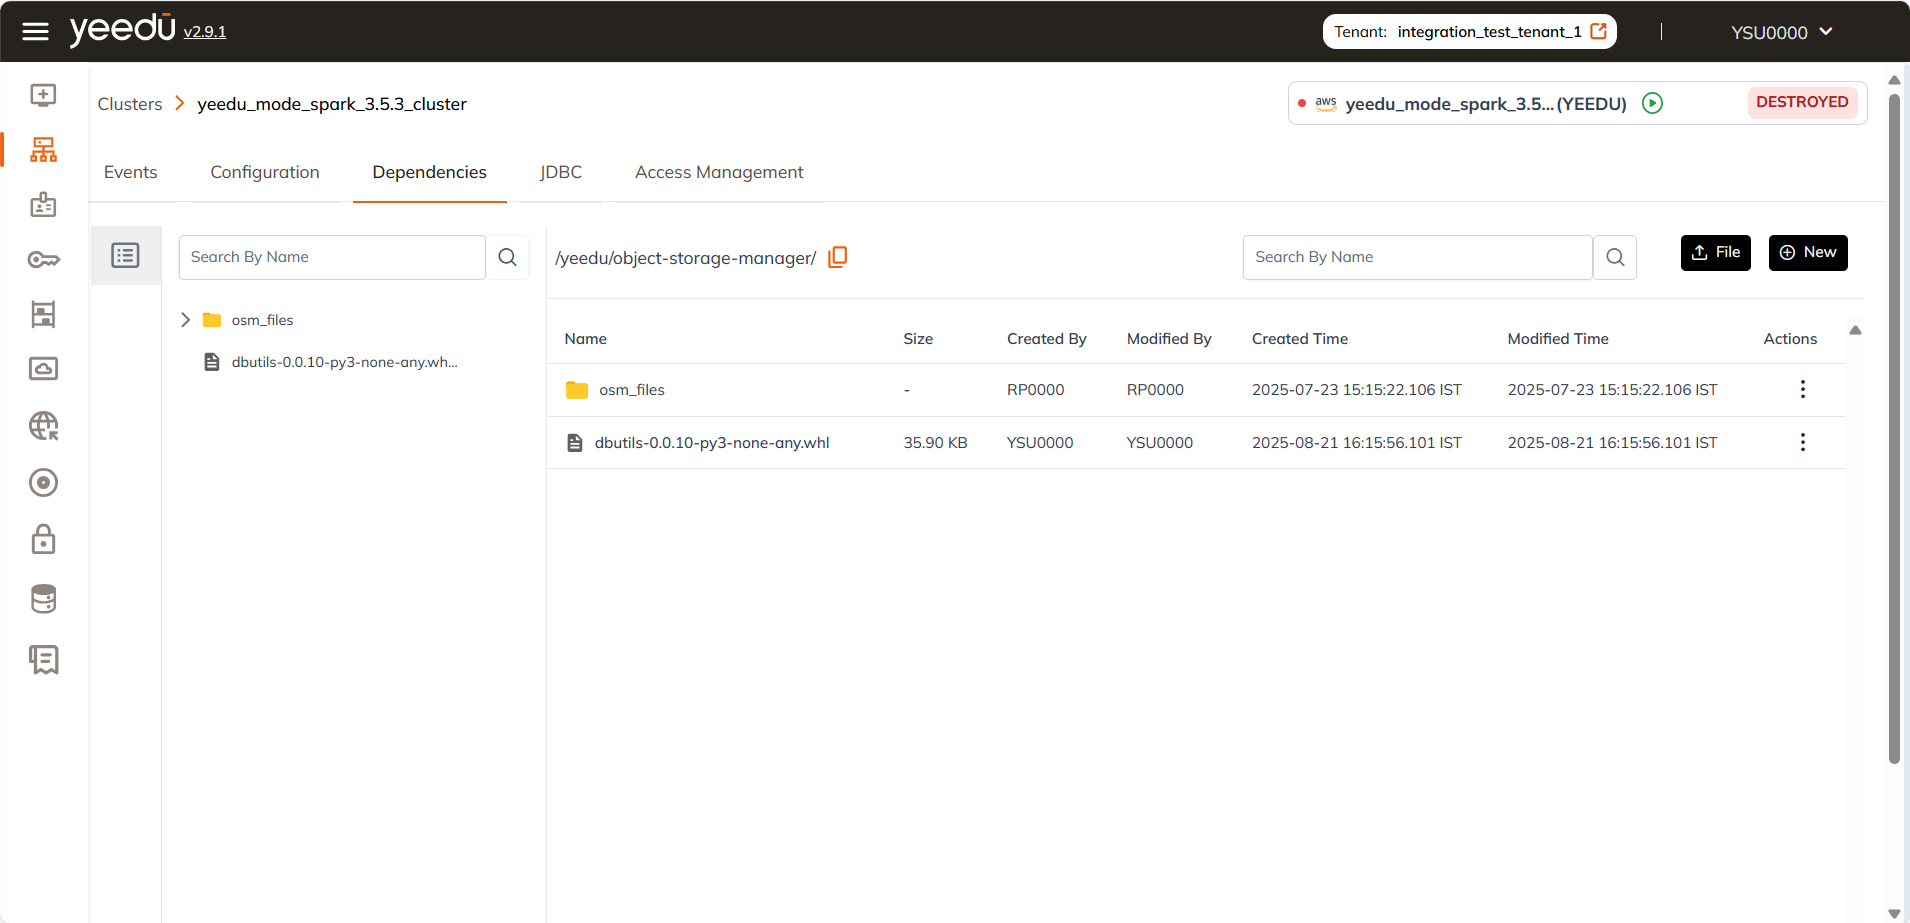Click the page vertical scrollbar
Image resolution: width=1910 pixels, height=923 pixels.
pos(1893,430)
